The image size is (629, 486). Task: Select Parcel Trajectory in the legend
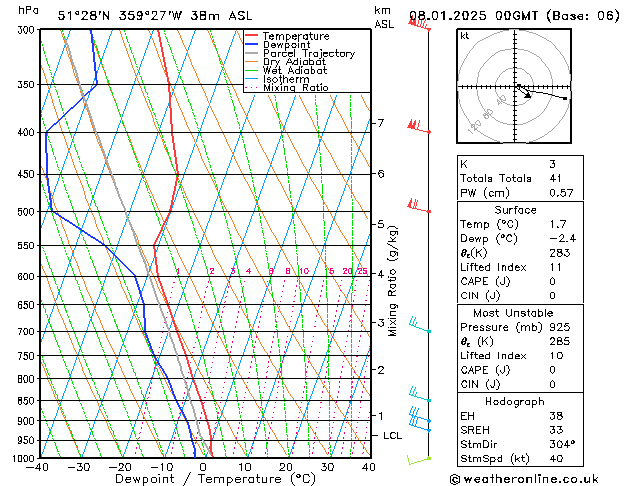(308, 54)
